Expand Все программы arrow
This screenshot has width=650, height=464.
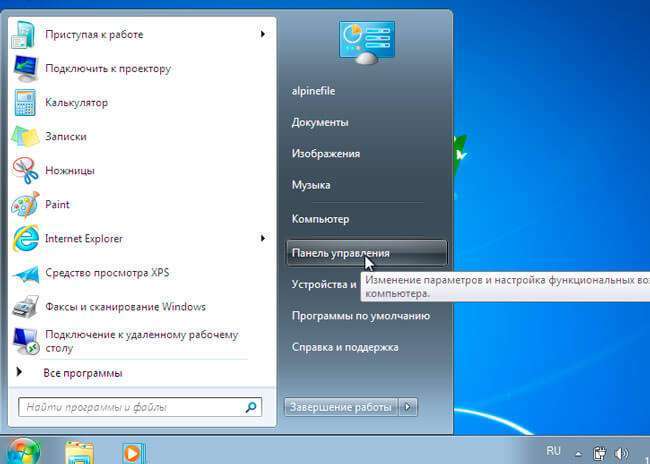click(x=19, y=372)
